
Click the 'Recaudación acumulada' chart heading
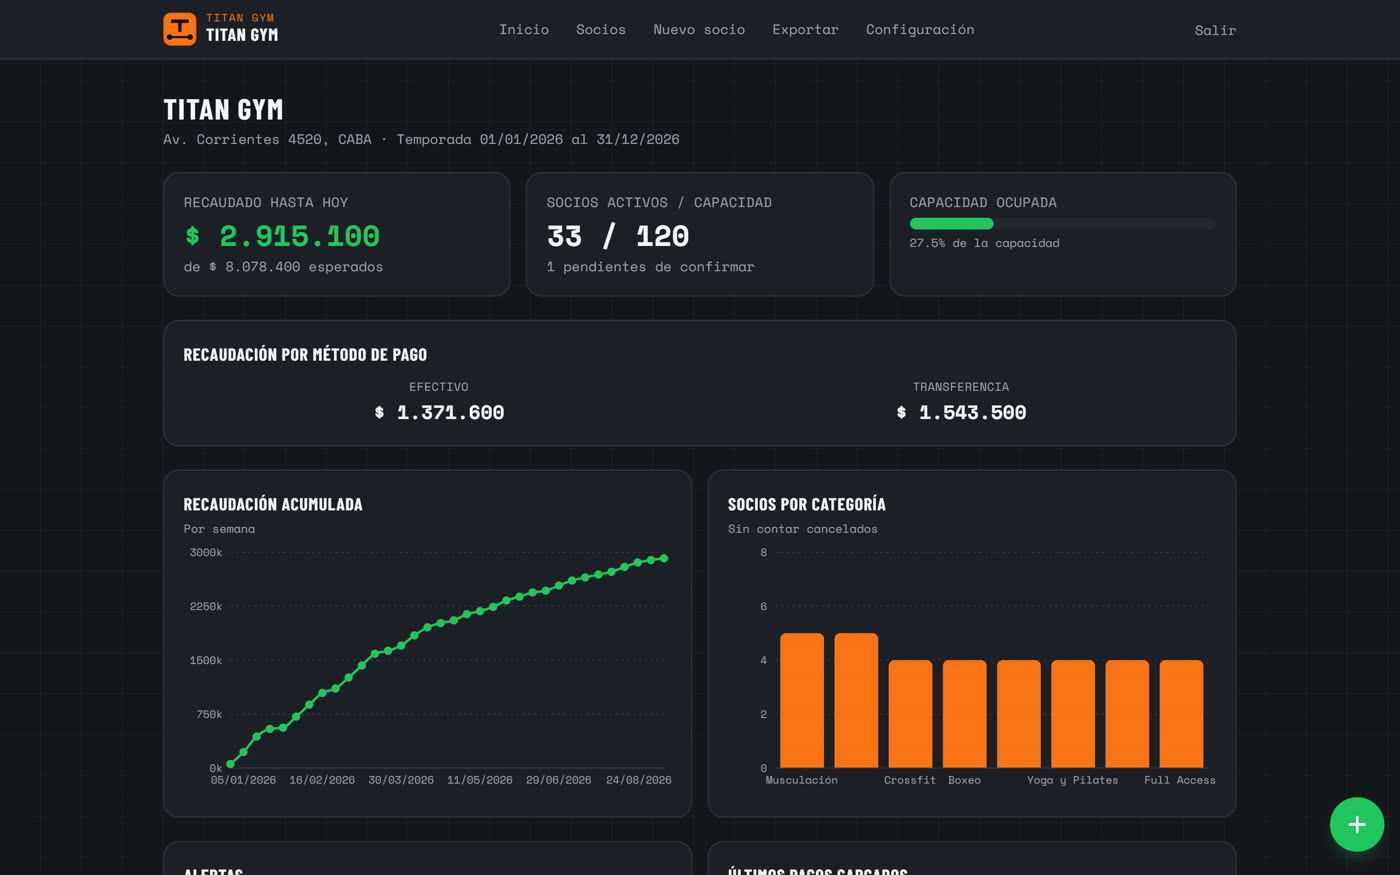273,504
